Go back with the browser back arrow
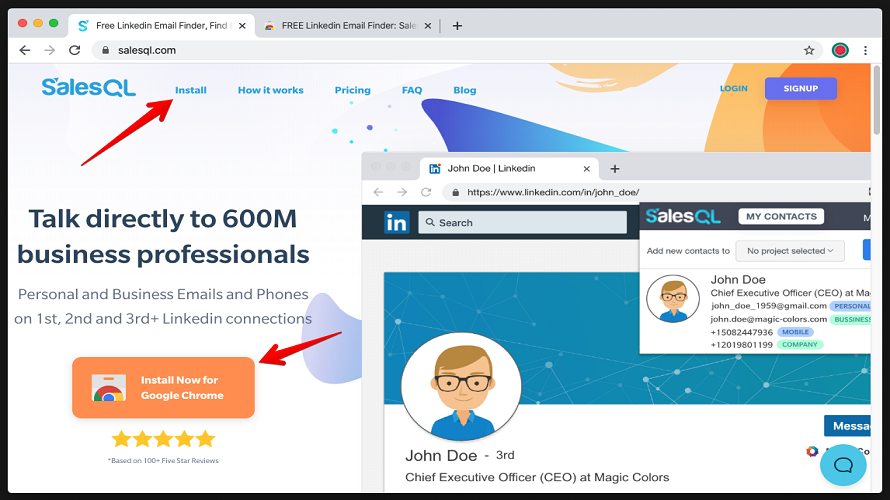The width and height of the screenshot is (890, 500). pyautogui.click(x=24, y=50)
